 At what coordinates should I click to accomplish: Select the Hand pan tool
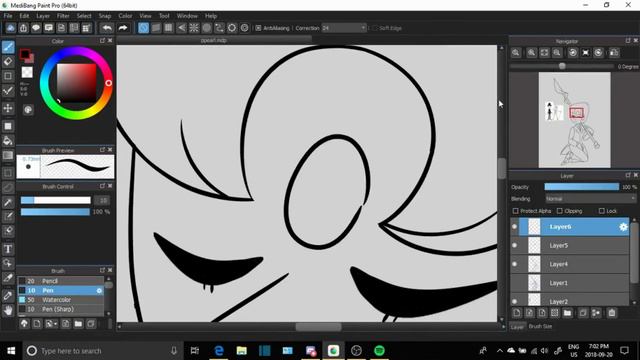tap(8, 311)
